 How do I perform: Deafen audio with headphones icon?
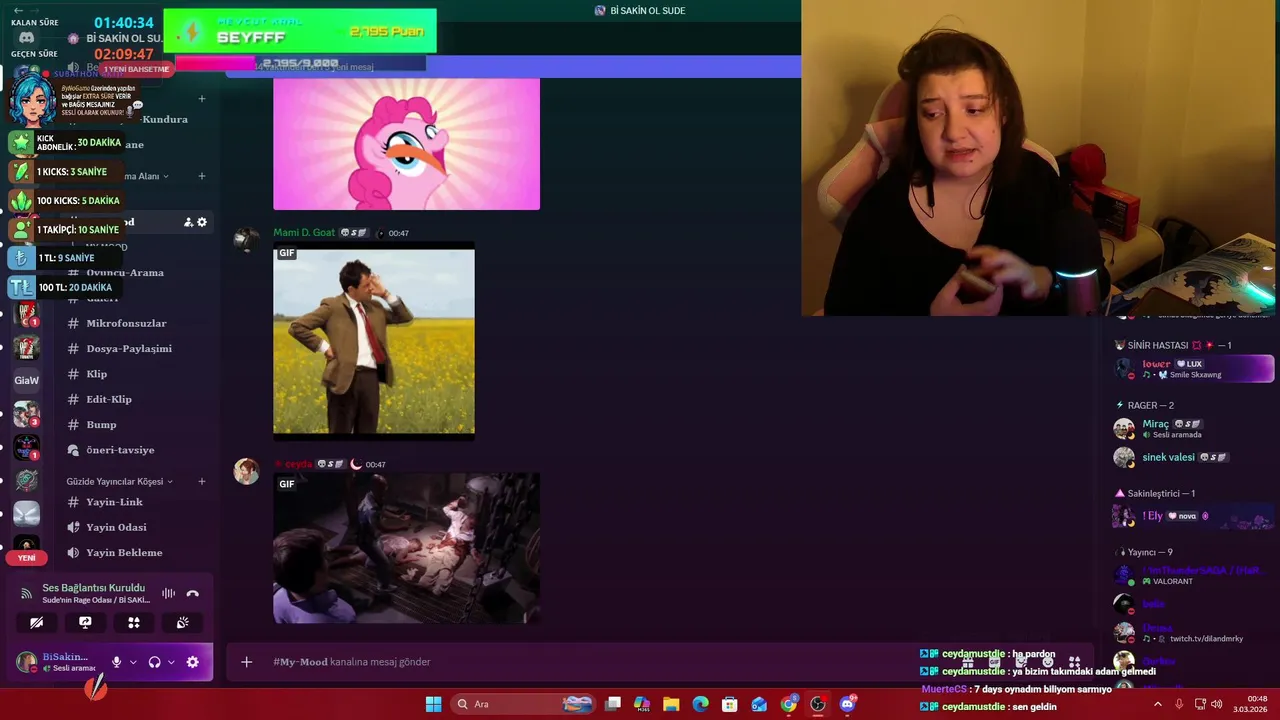(x=154, y=662)
